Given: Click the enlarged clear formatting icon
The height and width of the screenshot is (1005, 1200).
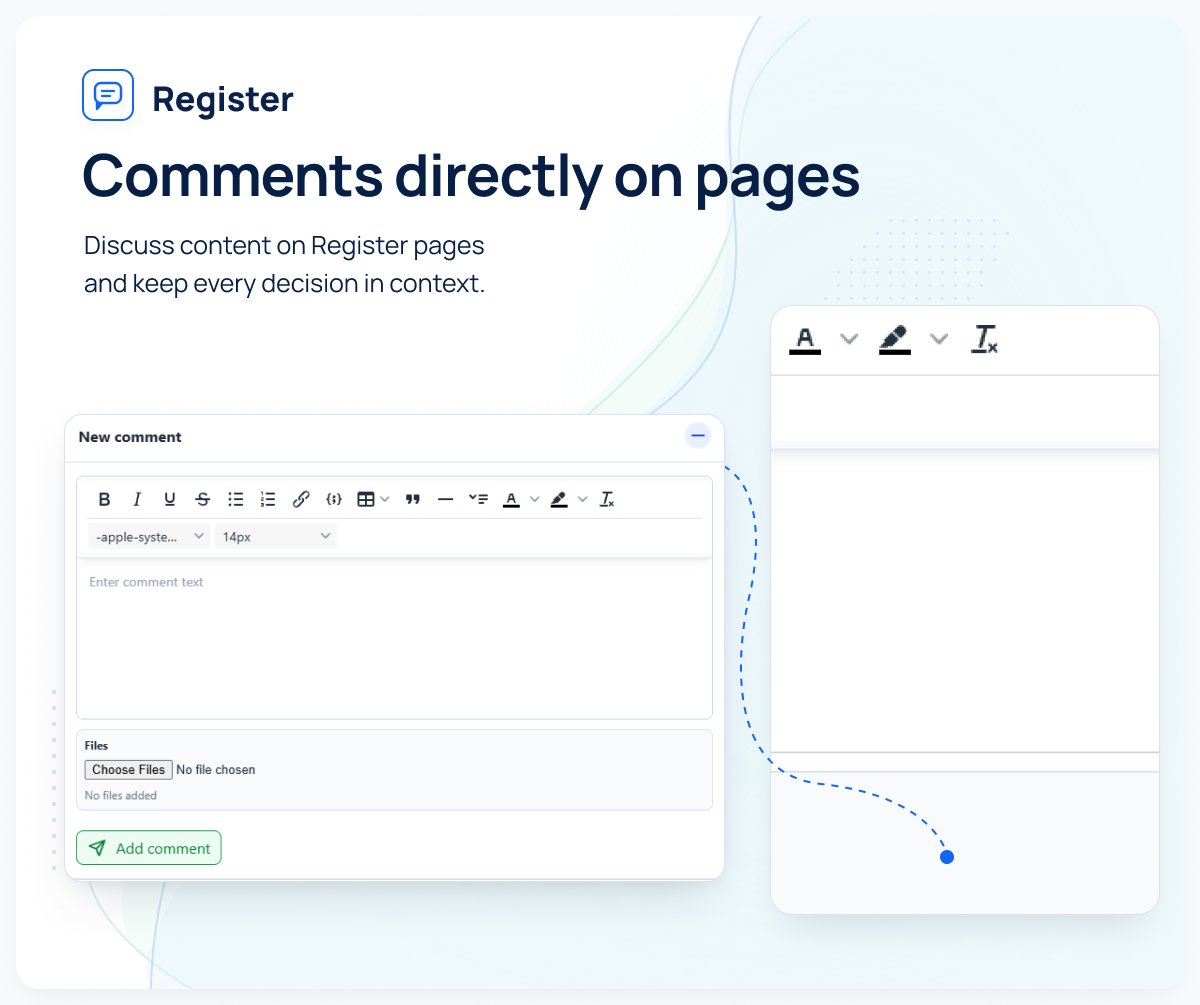Looking at the screenshot, I should click(x=985, y=339).
